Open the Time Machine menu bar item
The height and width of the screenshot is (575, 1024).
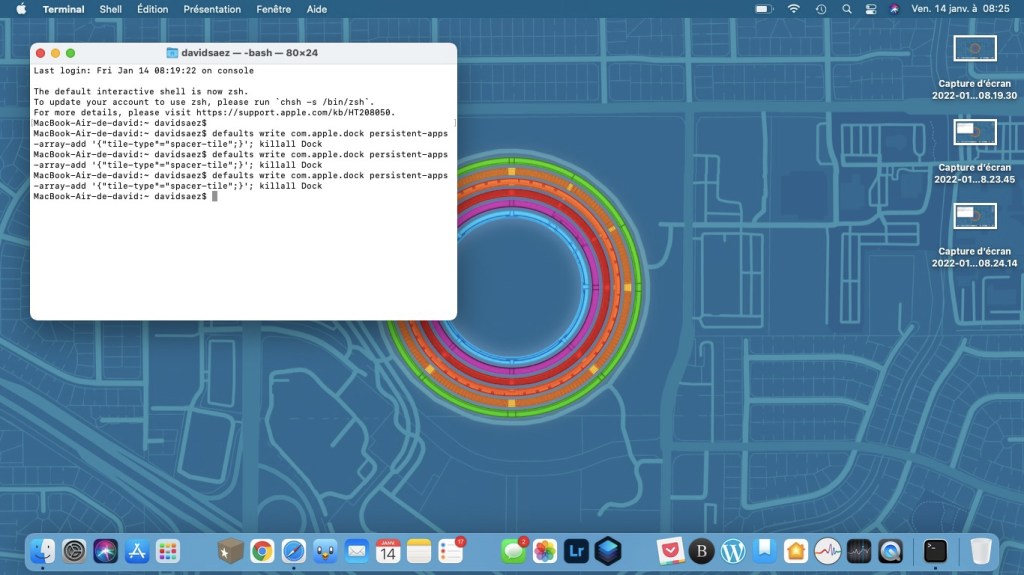(x=821, y=9)
